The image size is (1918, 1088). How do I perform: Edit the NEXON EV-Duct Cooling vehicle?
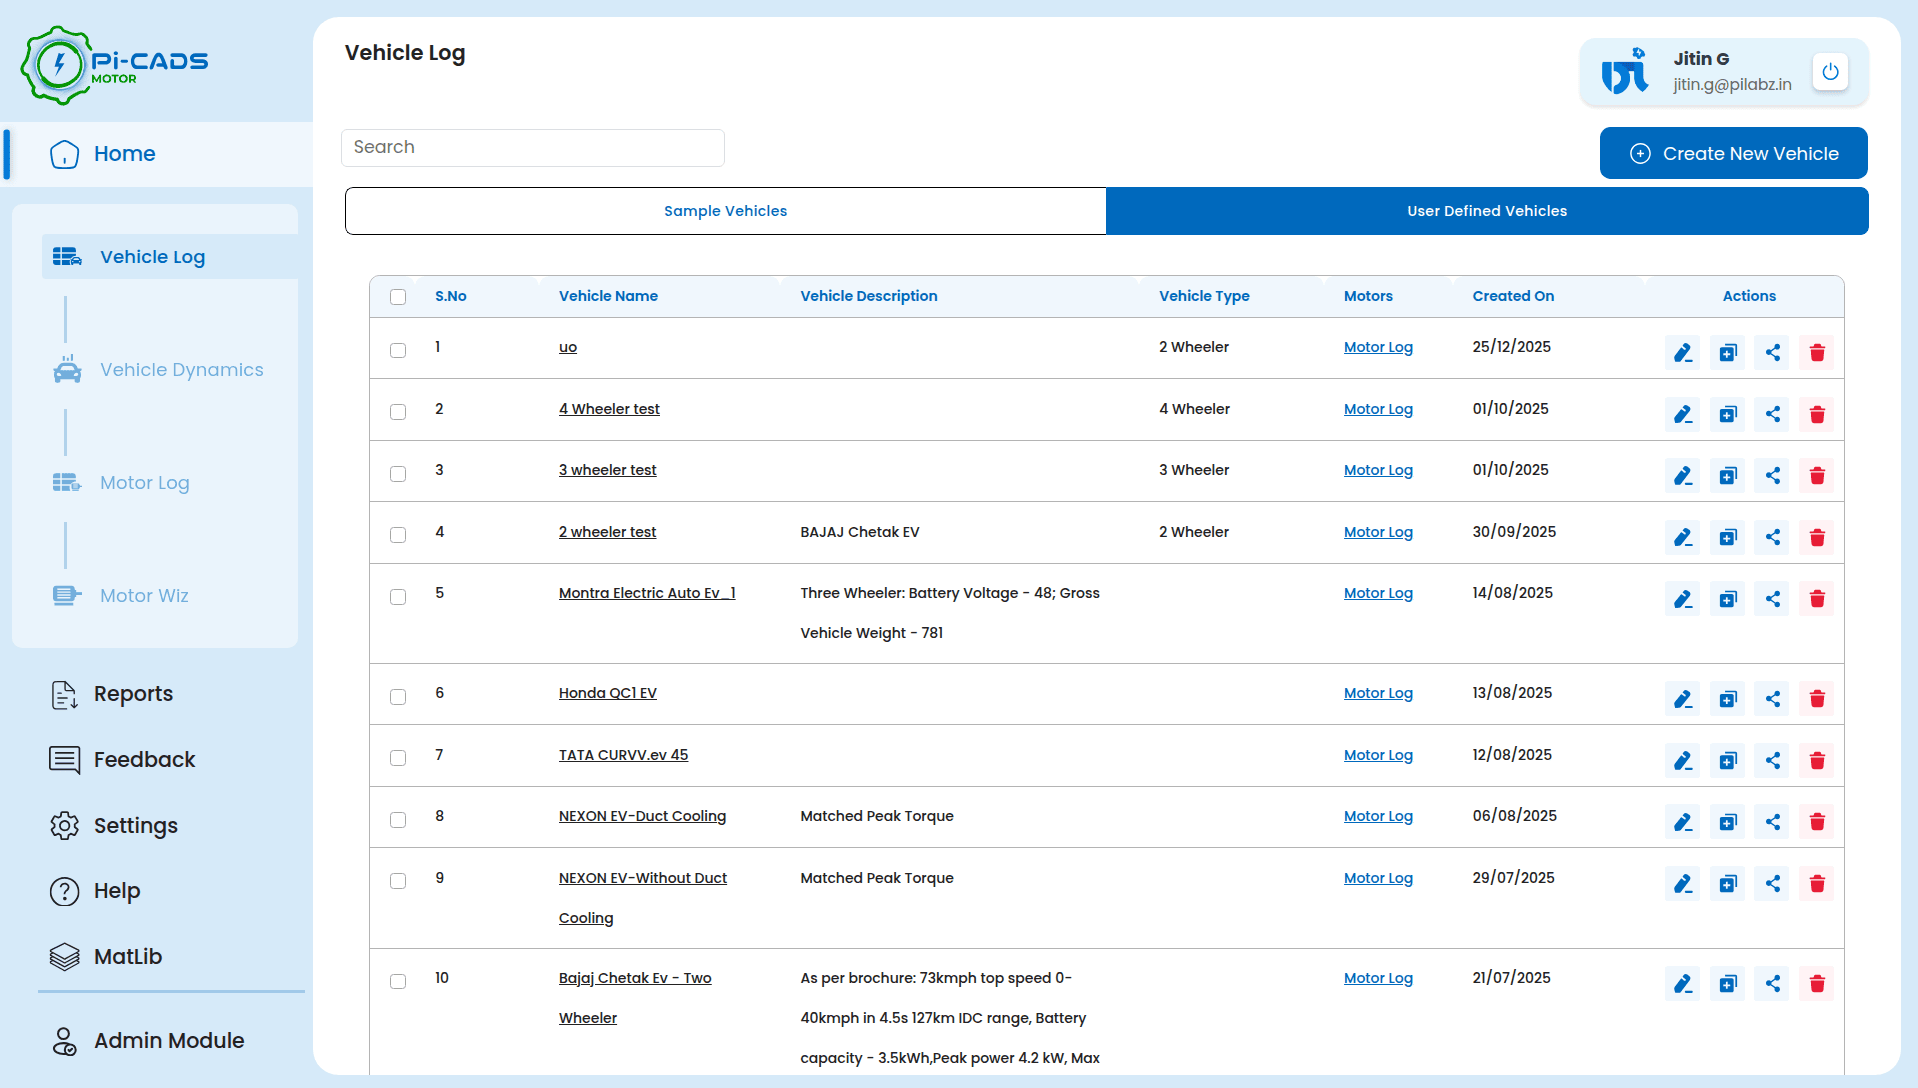tap(1682, 822)
